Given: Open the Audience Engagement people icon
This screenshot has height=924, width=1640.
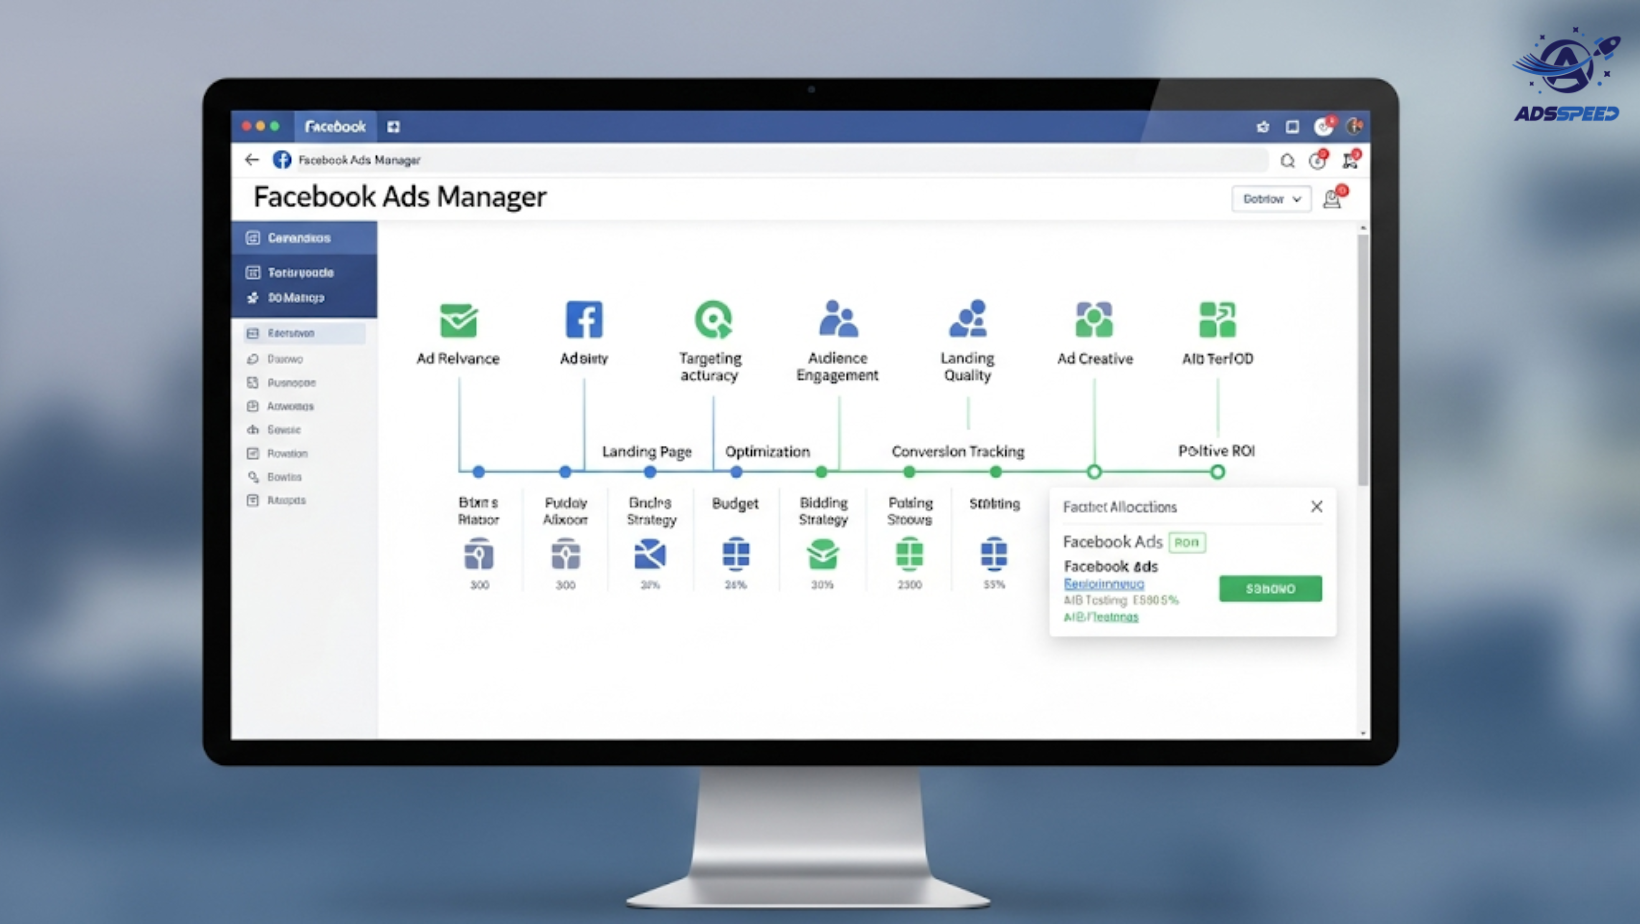Looking at the screenshot, I should 838,319.
